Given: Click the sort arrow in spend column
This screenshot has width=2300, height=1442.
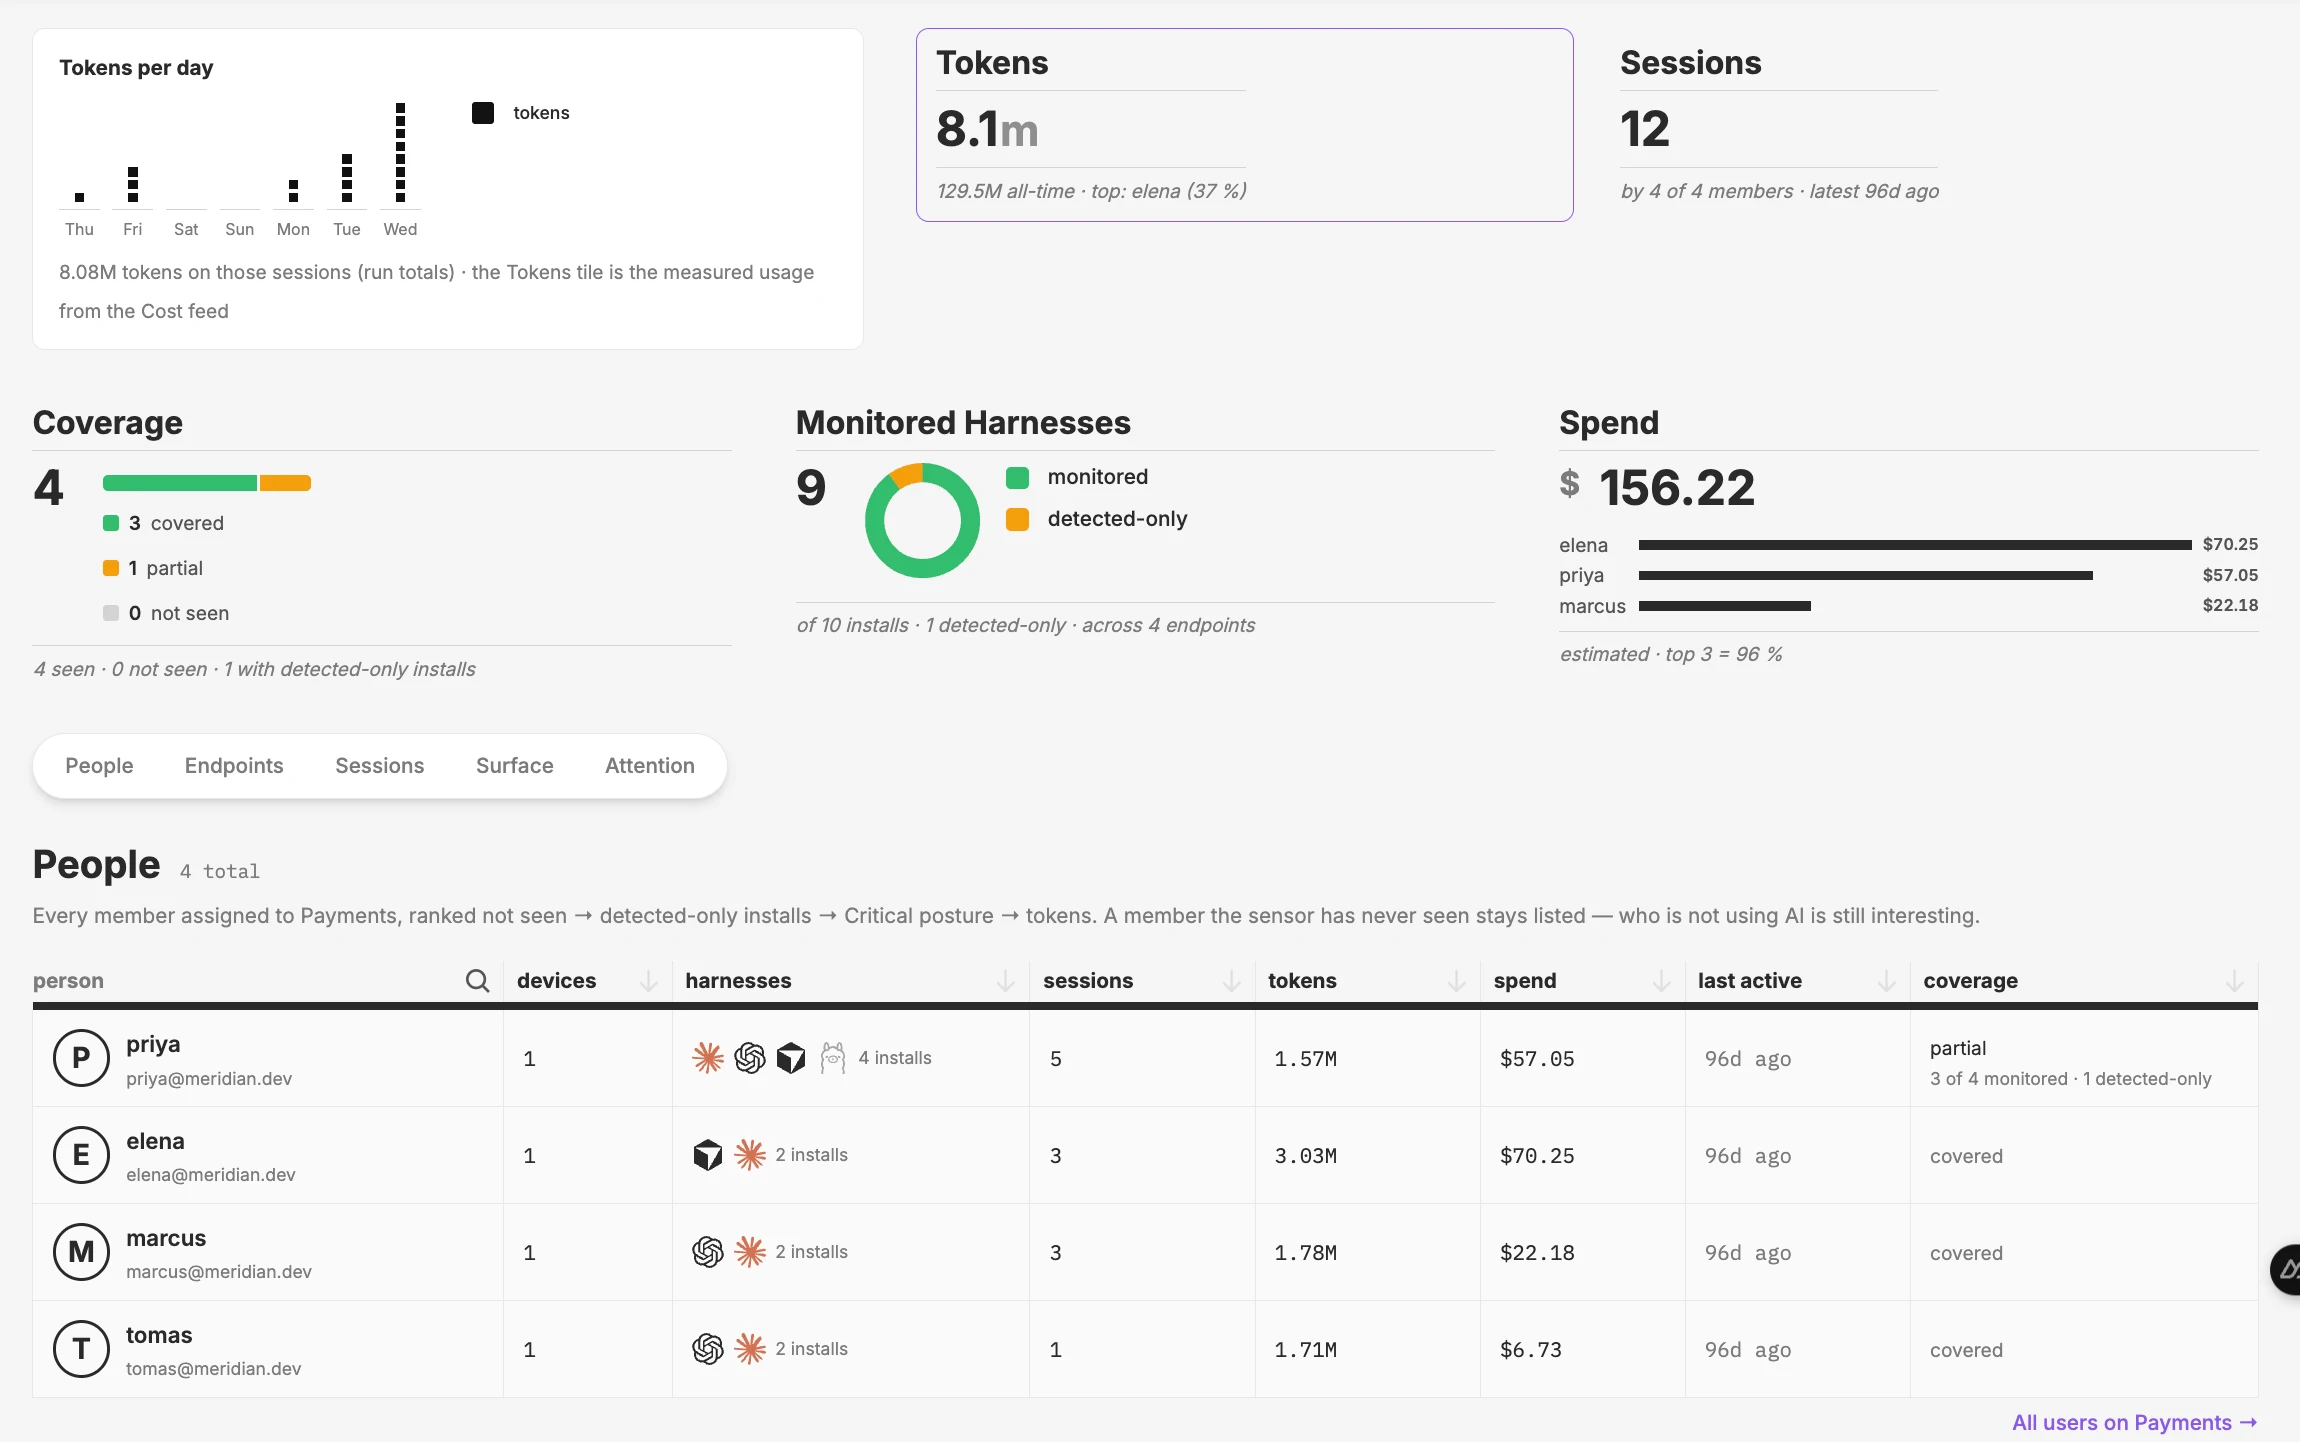Looking at the screenshot, I should click(x=1662, y=981).
